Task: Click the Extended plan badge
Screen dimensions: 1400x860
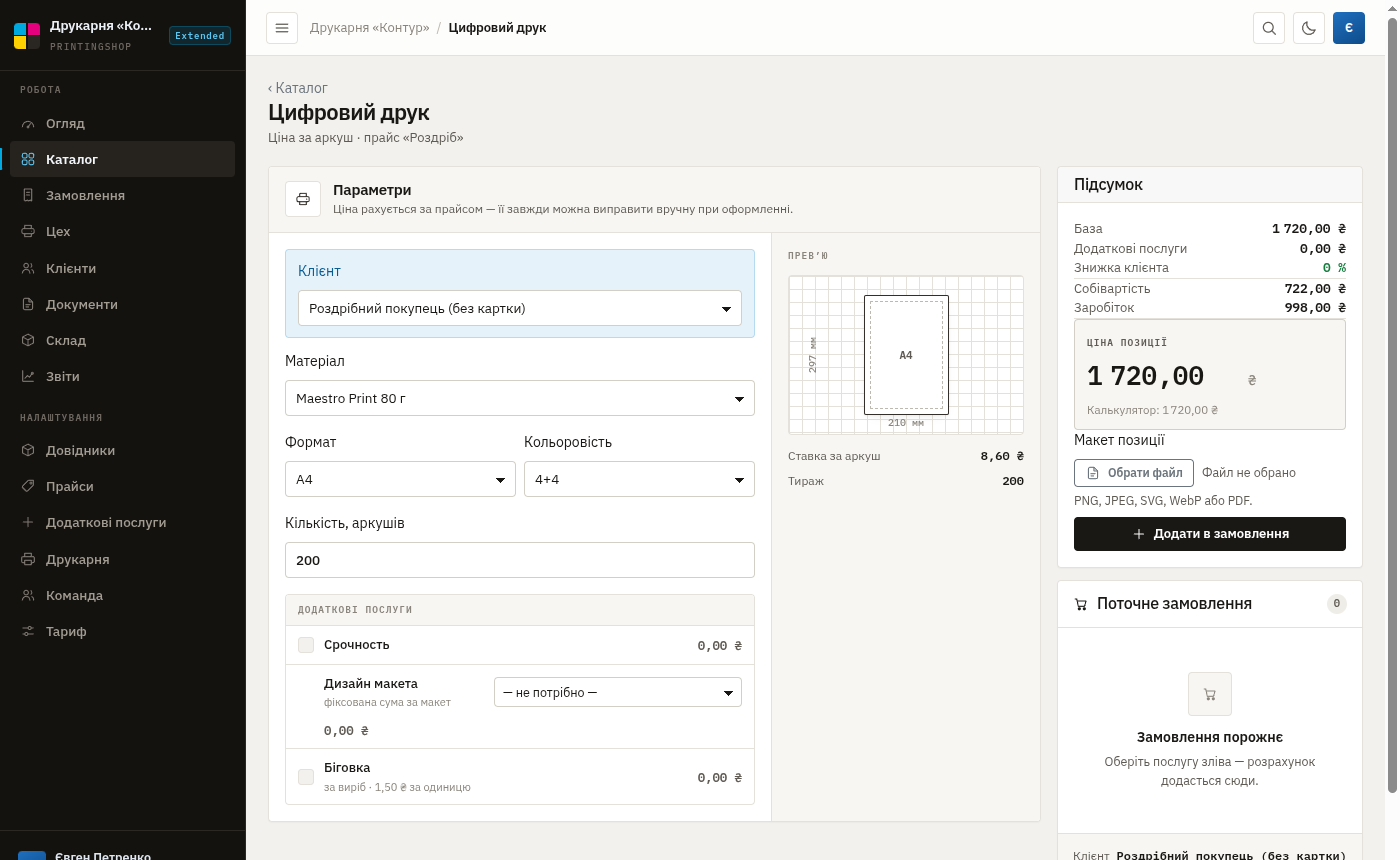Action: pyautogui.click(x=200, y=35)
